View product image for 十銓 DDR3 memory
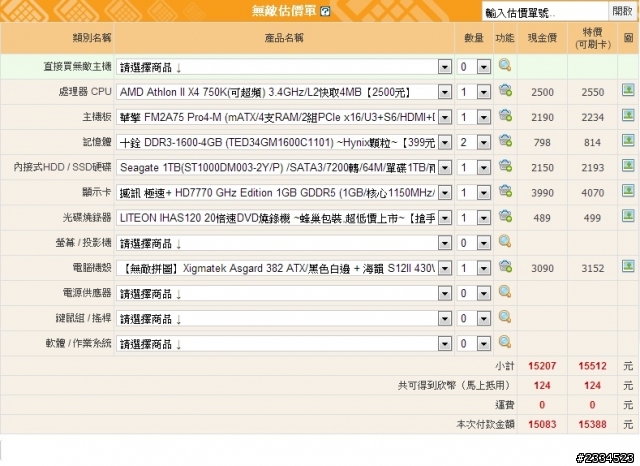Image resolution: width=640 pixels, height=466 pixels. coord(628,141)
